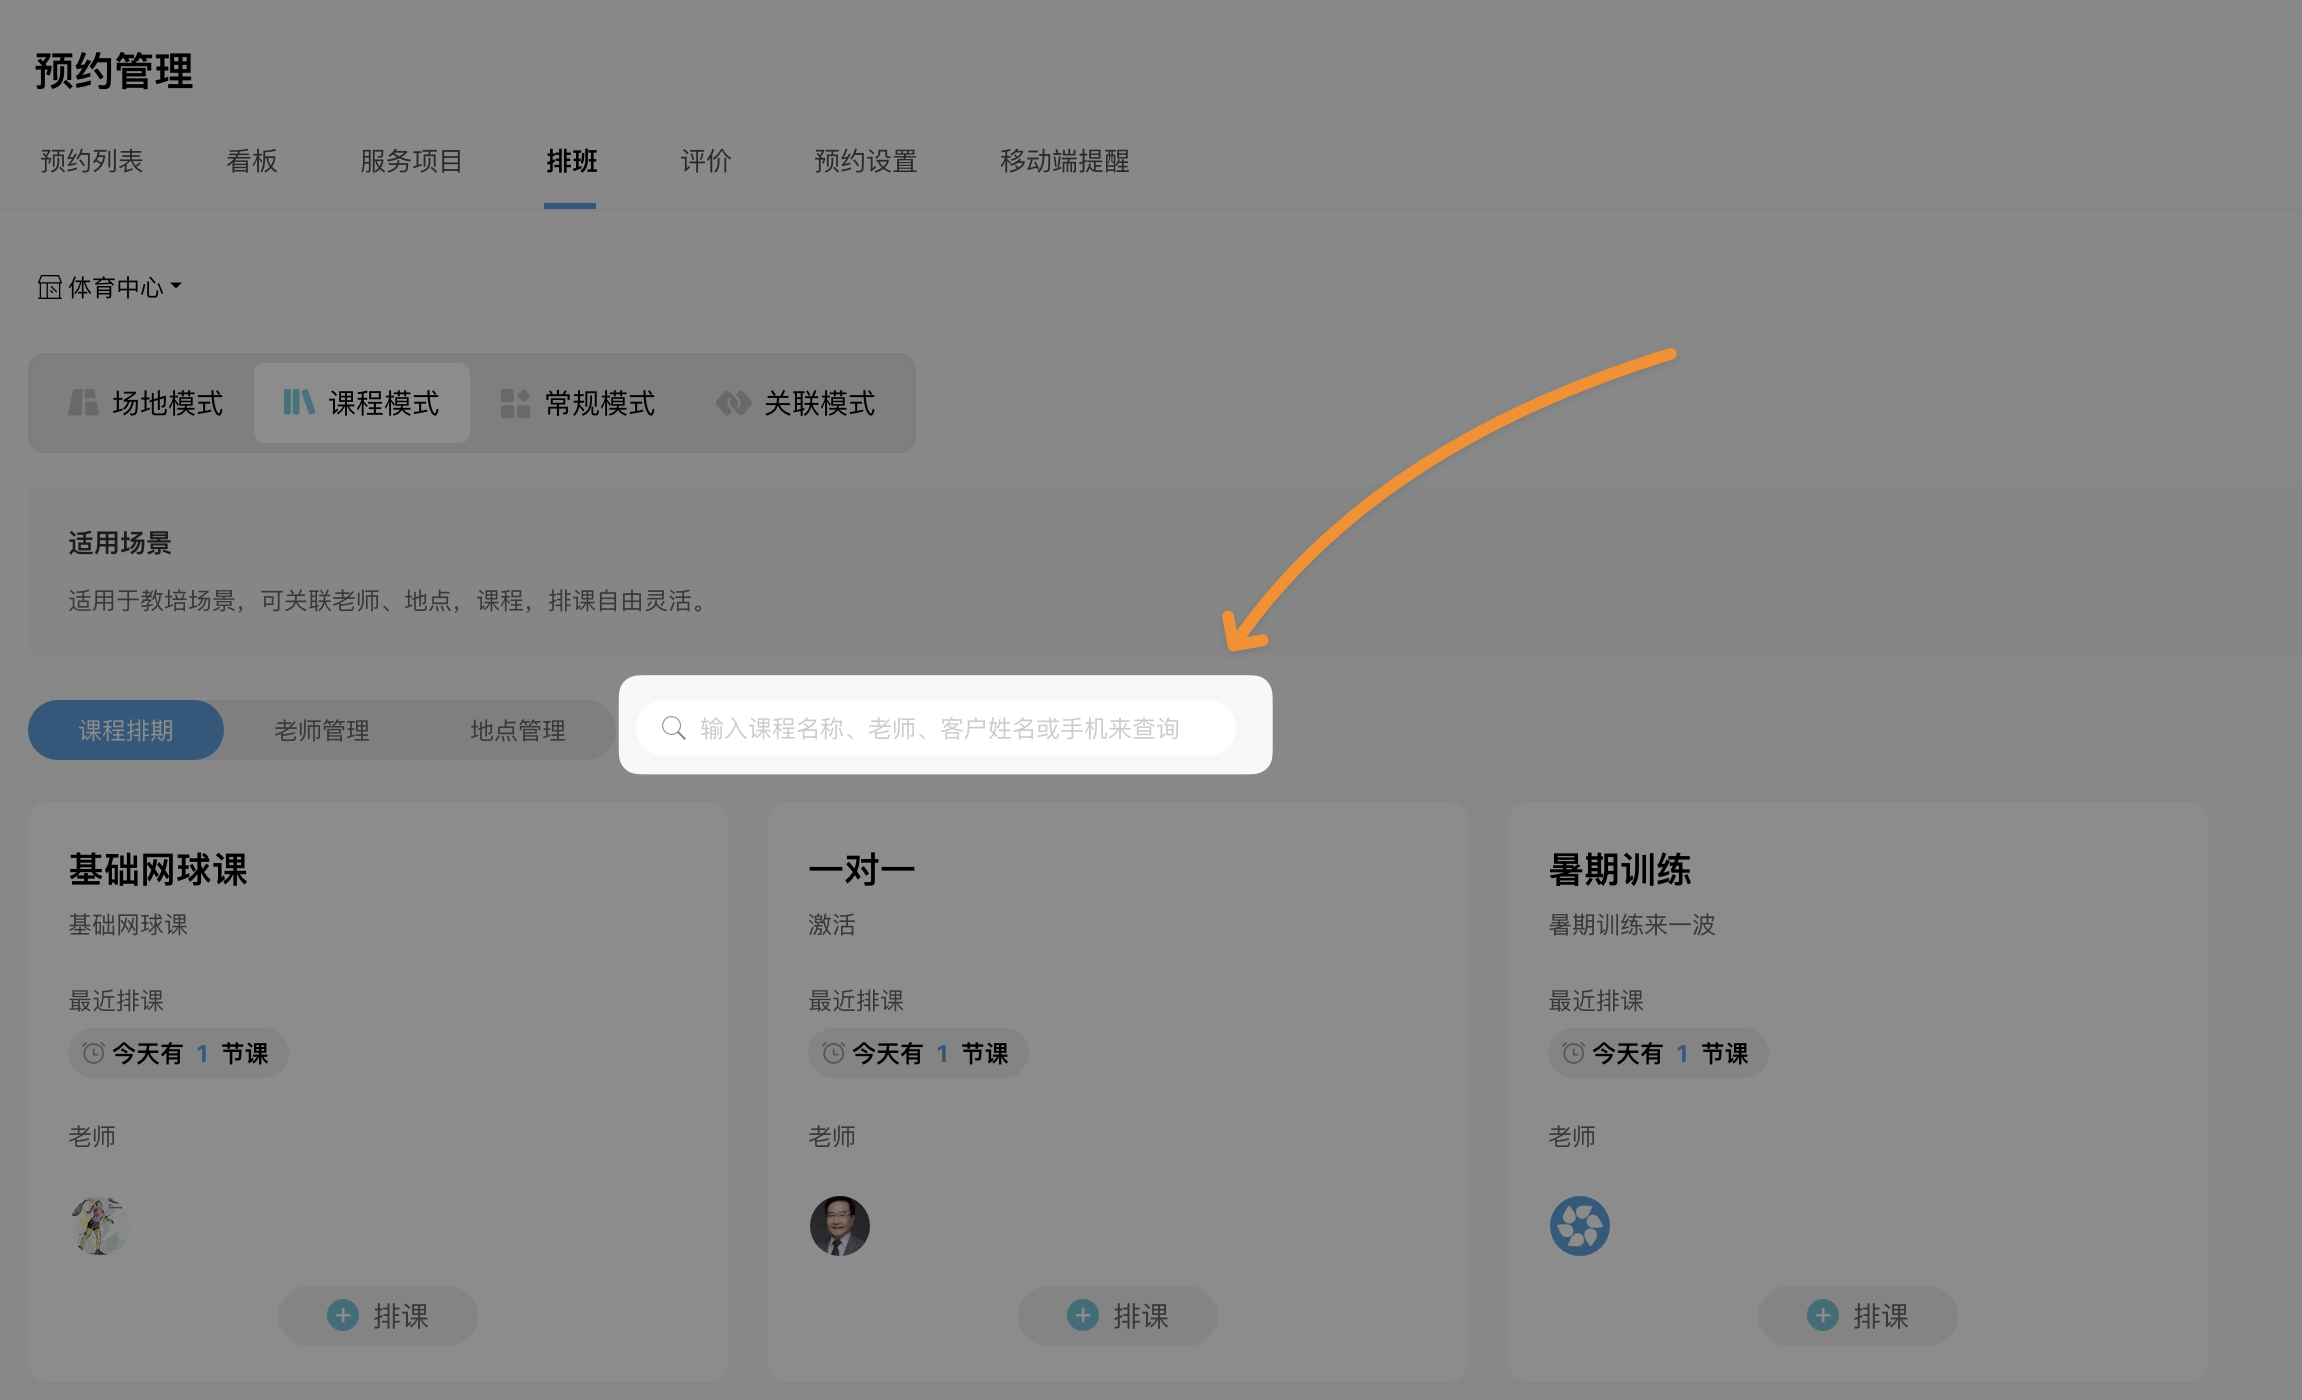Open the 服务项目 tab
2302x1400 pixels.
411,161
